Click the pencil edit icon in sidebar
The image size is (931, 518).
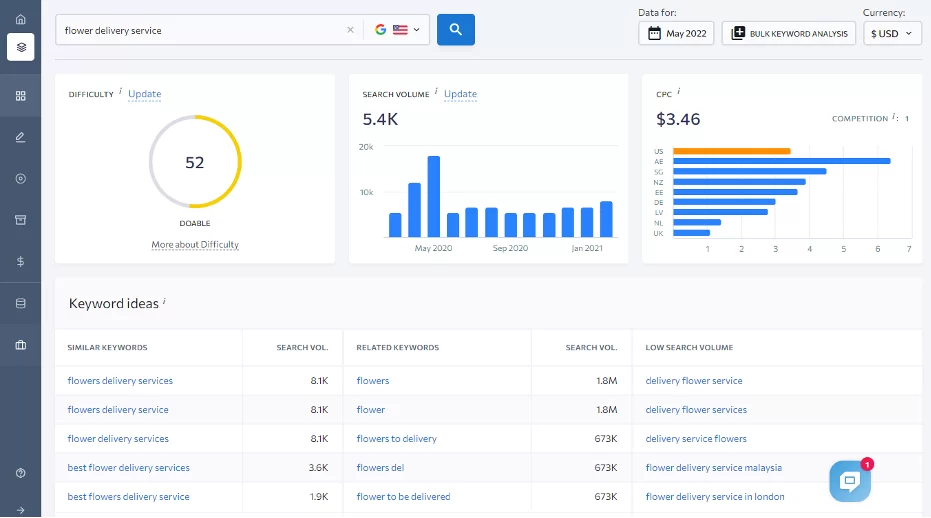click(20, 137)
